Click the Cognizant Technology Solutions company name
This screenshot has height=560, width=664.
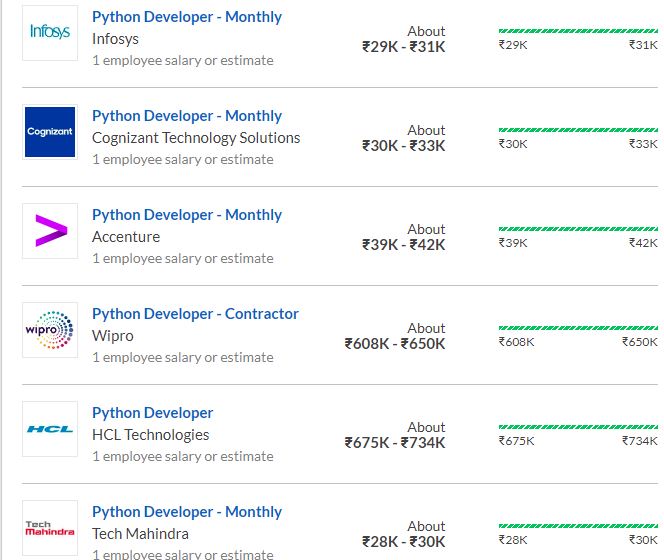tap(196, 138)
